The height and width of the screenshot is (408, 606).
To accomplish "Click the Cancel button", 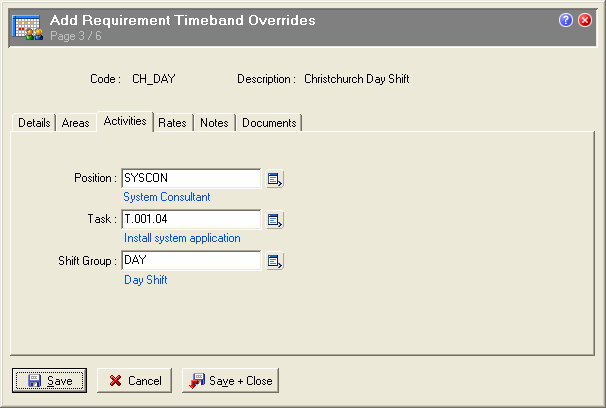I will pyautogui.click(x=134, y=381).
